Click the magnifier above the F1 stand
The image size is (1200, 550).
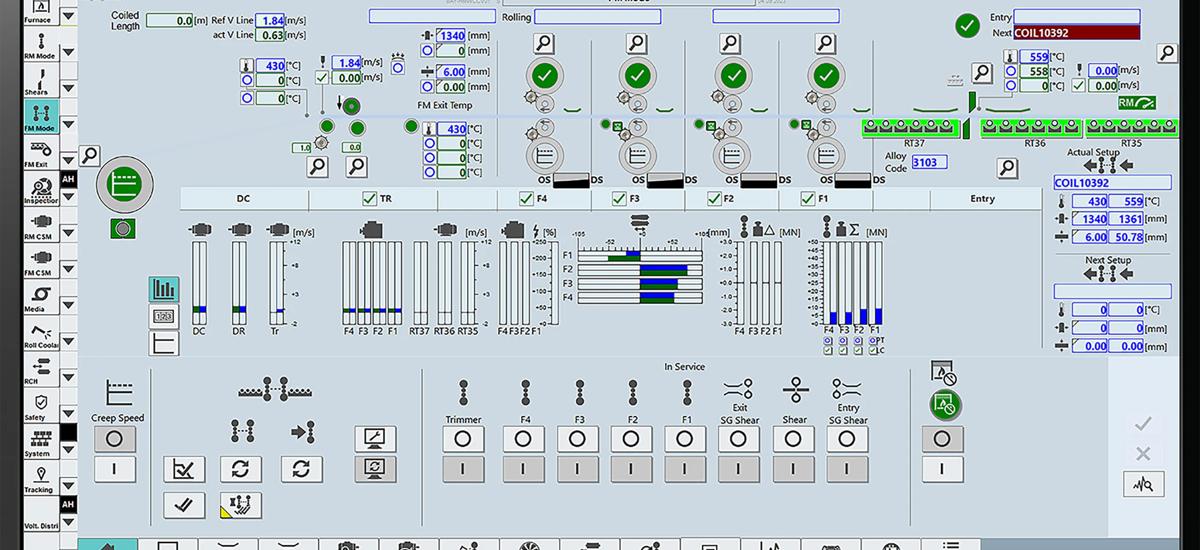coord(825,43)
